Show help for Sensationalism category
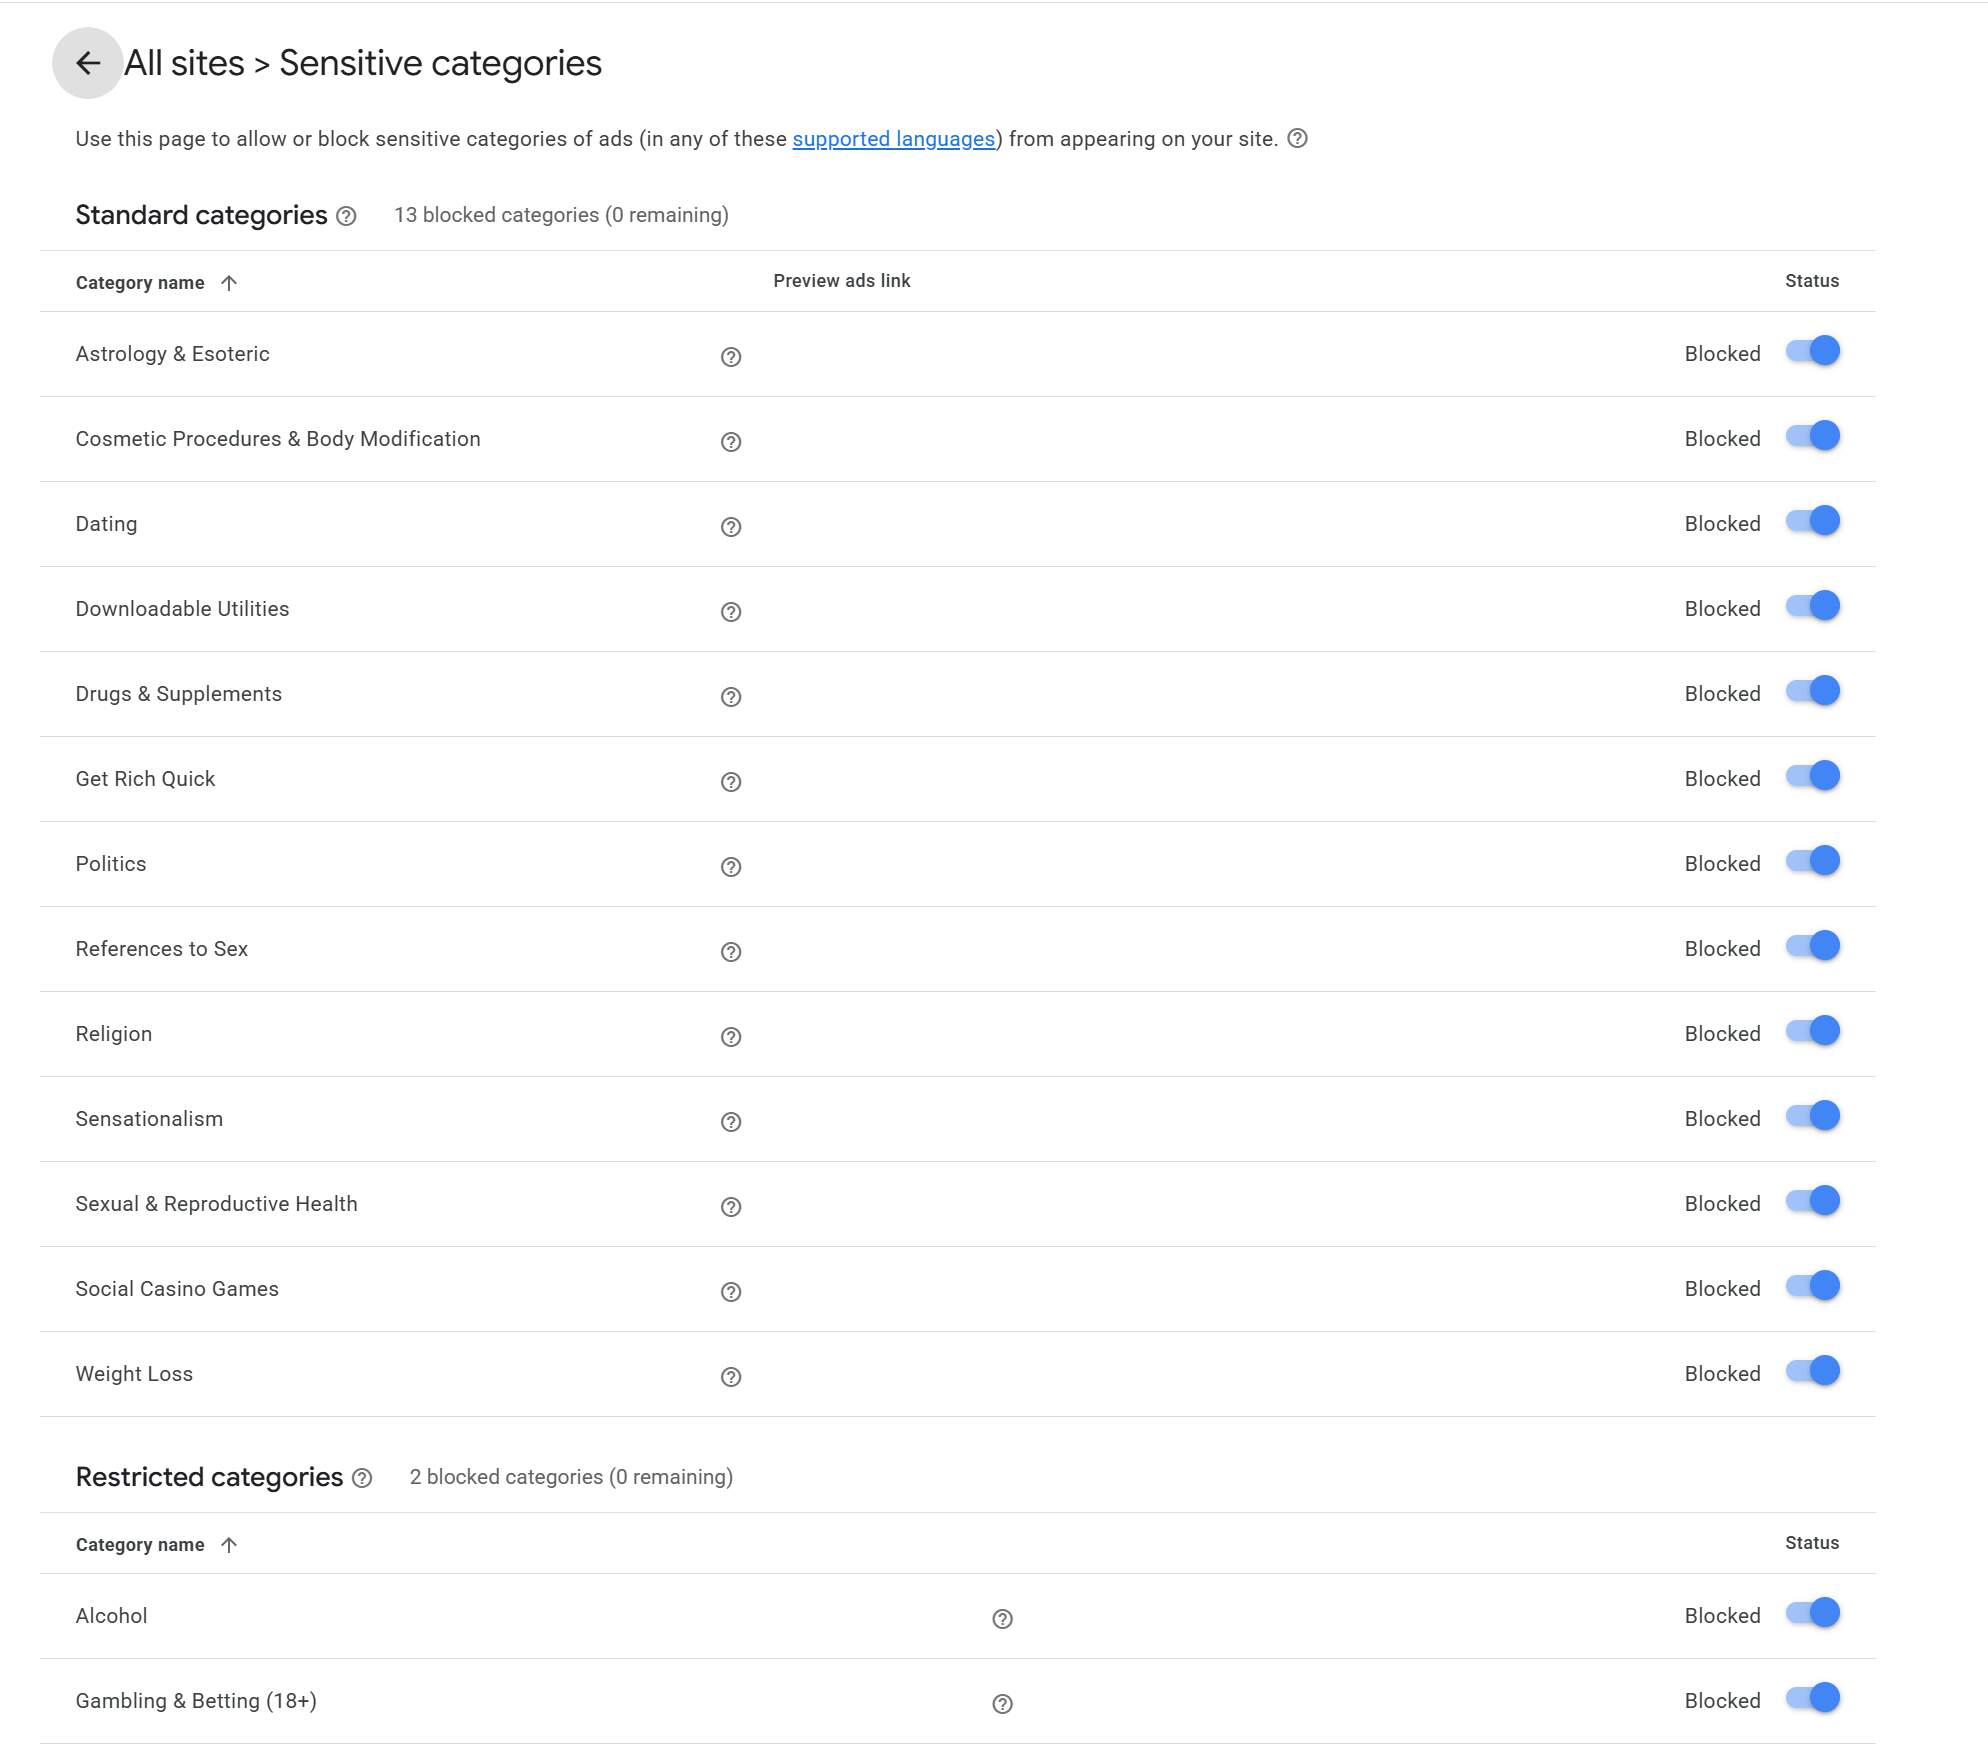 click(x=731, y=1122)
